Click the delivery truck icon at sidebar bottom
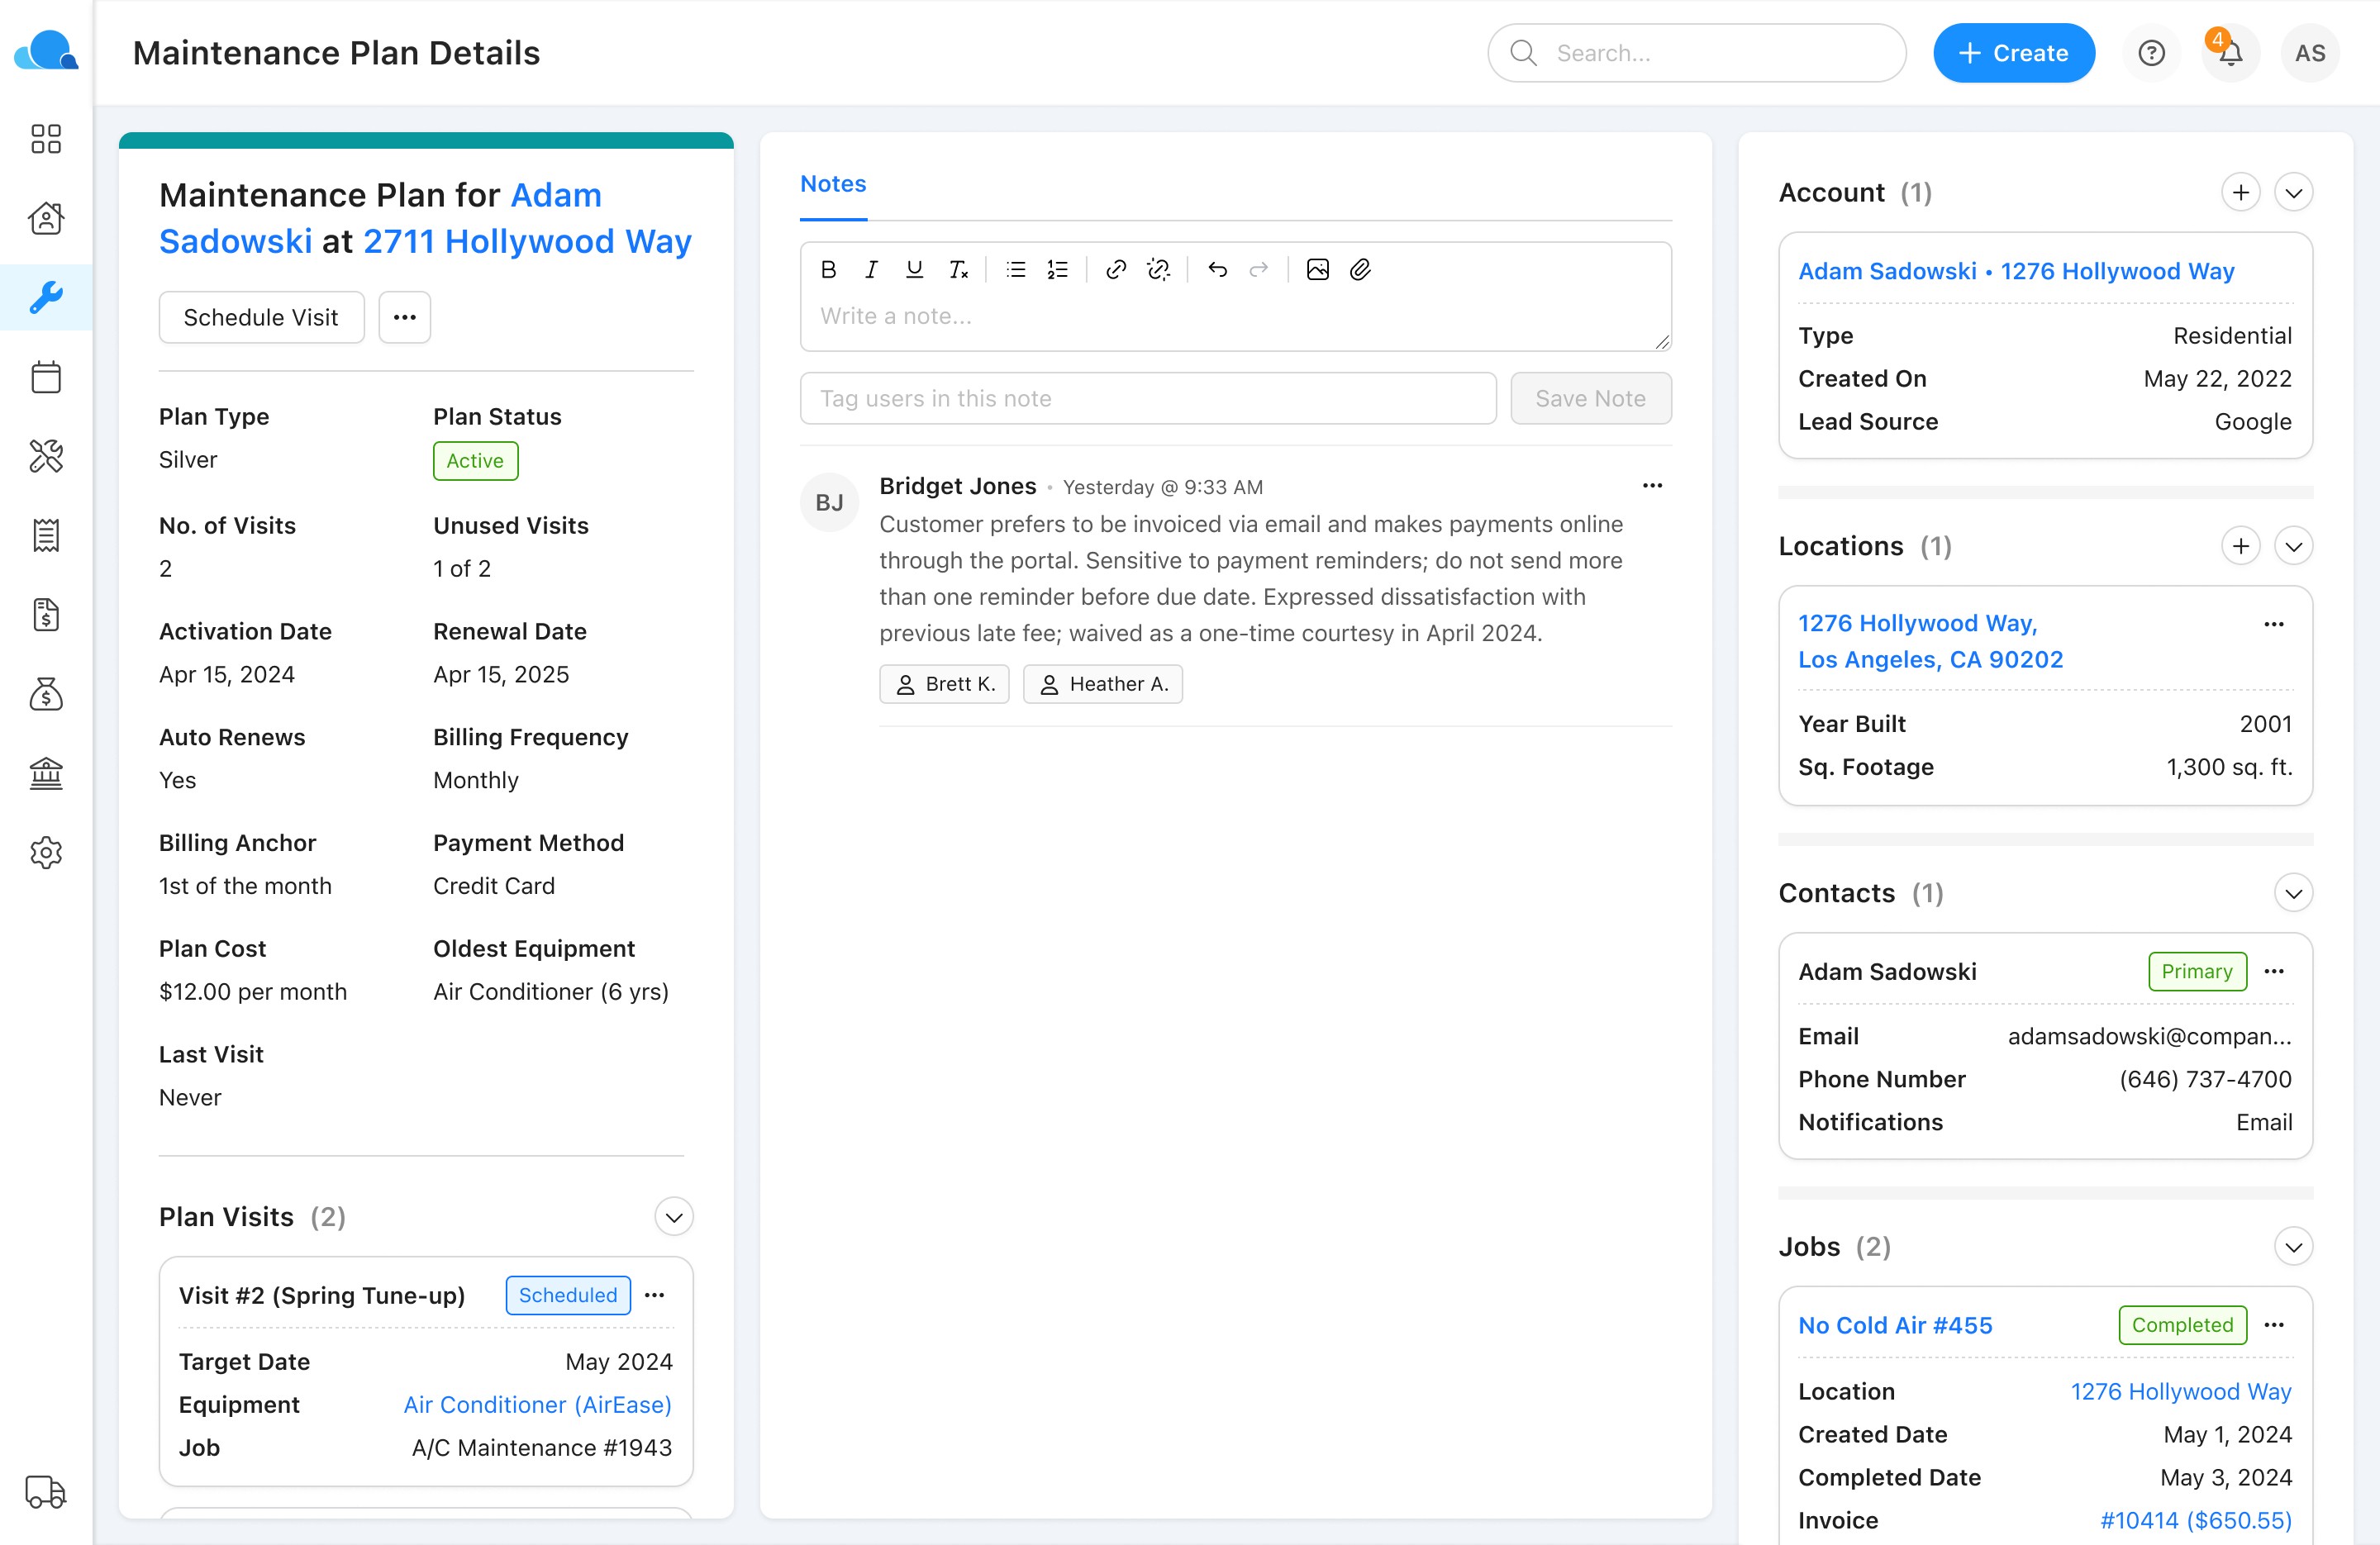The width and height of the screenshot is (2380, 1545). click(46, 1491)
